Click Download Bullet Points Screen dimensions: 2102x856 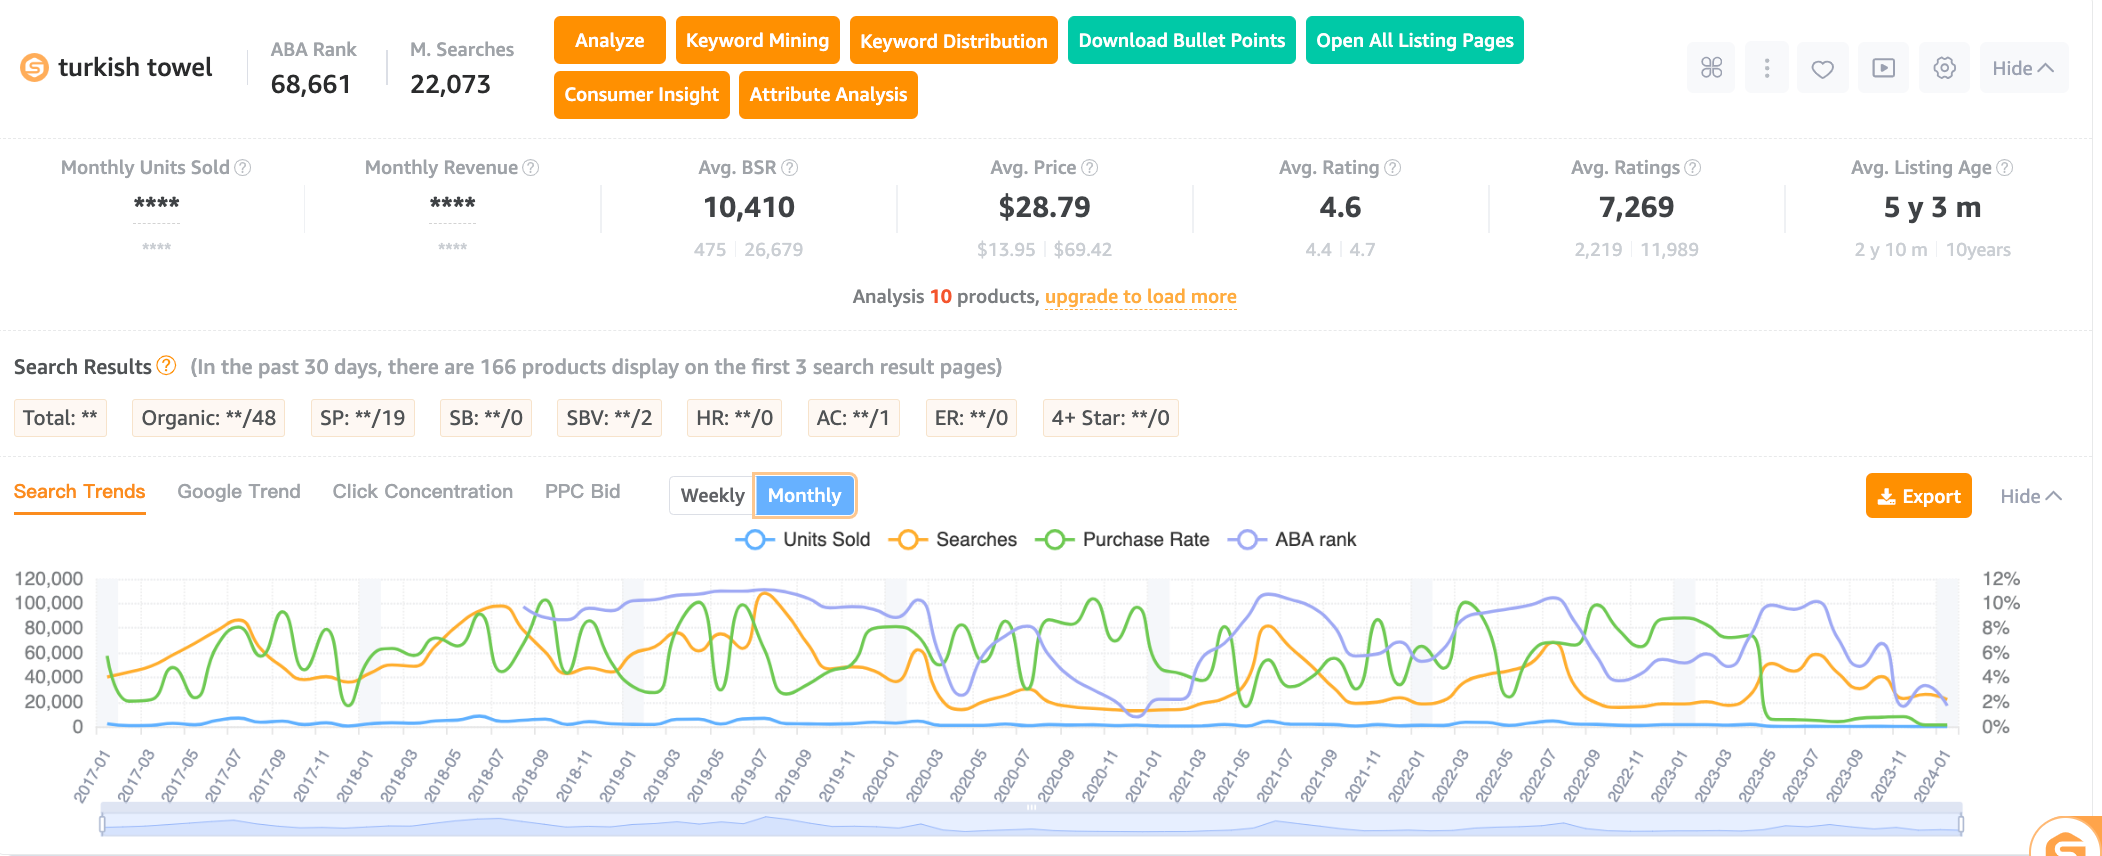1182,40
